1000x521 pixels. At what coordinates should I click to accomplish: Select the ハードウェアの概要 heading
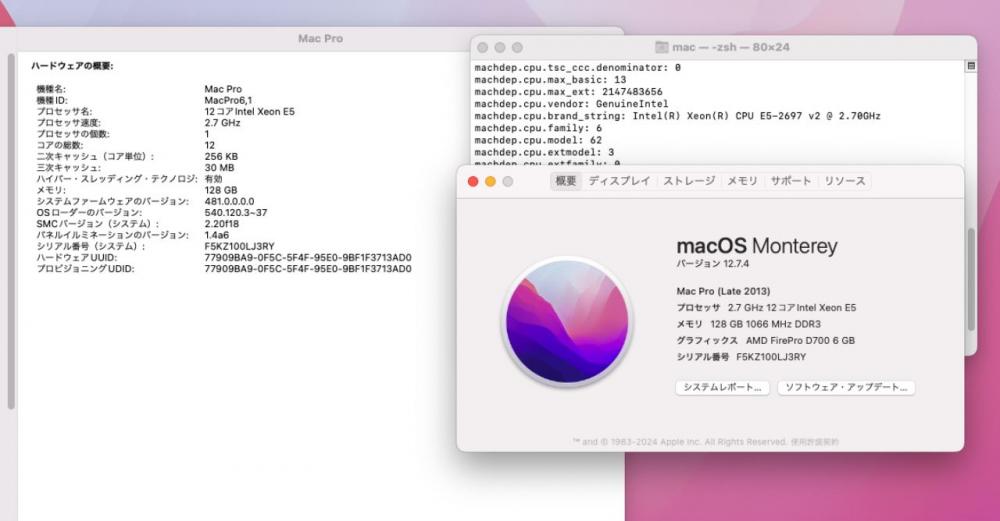coord(72,66)
